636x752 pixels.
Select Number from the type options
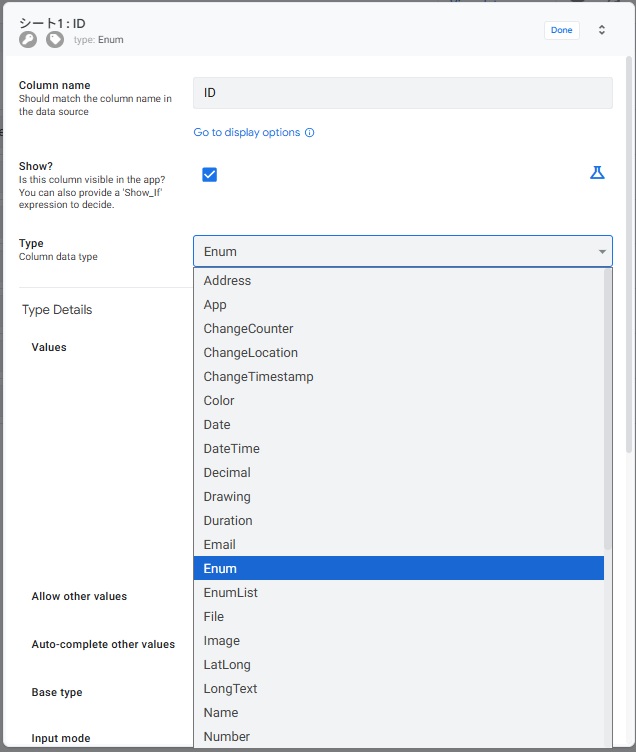(x=227, y=737)
